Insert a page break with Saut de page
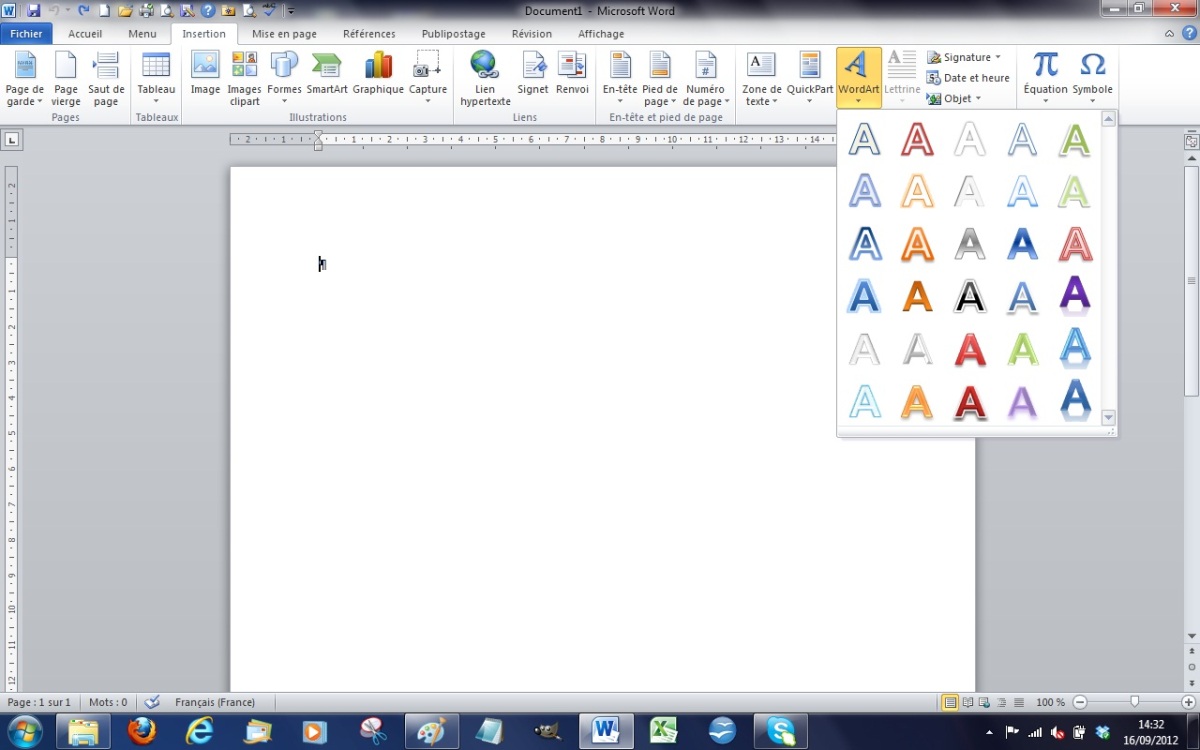The width and height of the screenshot is (1200, 750). click(x=106, y=79)
